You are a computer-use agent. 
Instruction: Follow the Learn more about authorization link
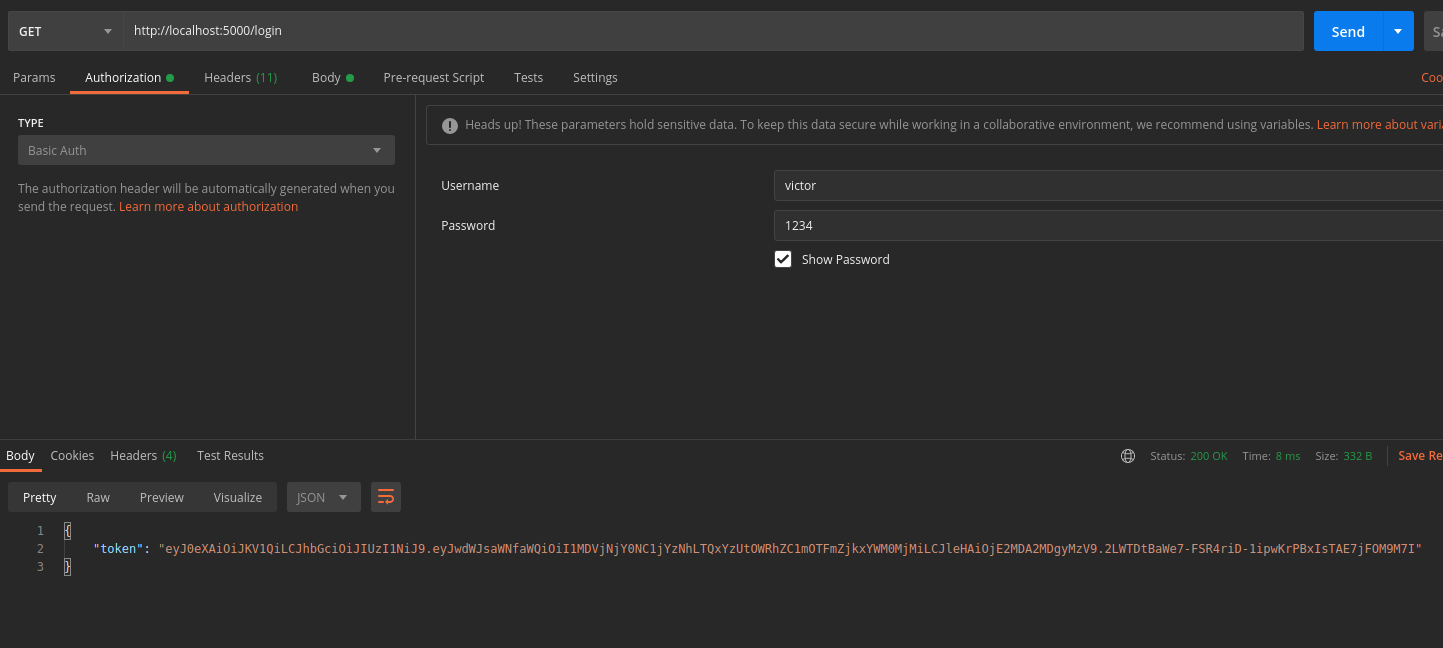(208, 207)
